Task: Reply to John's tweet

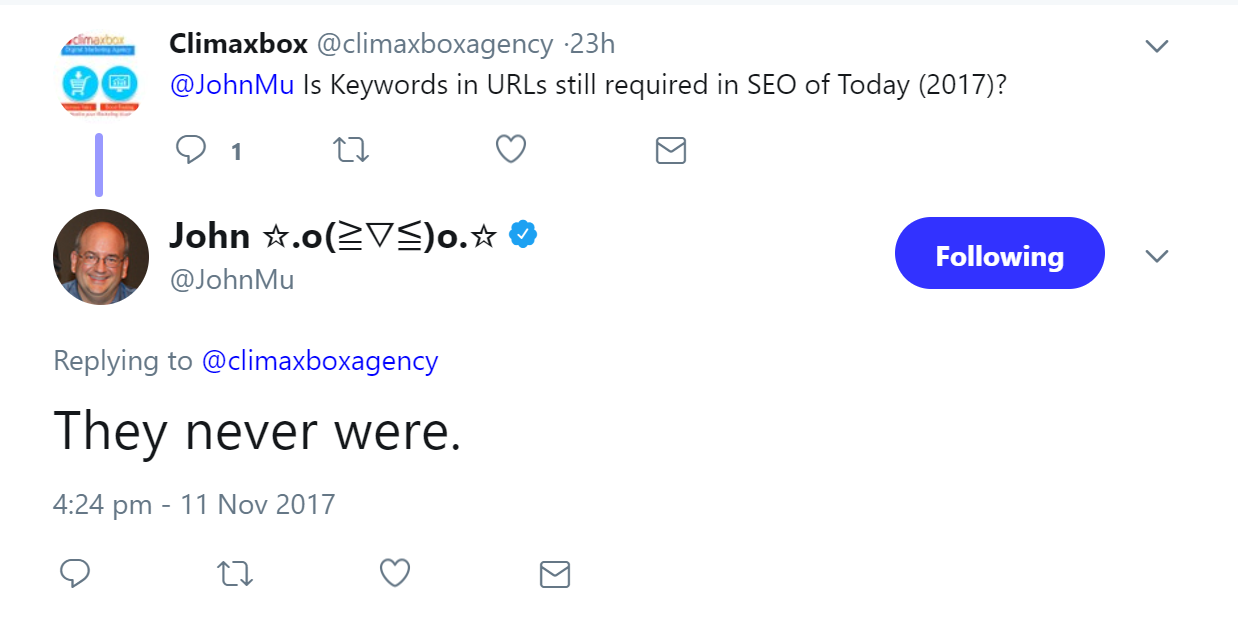Action: tap(75, 574)
